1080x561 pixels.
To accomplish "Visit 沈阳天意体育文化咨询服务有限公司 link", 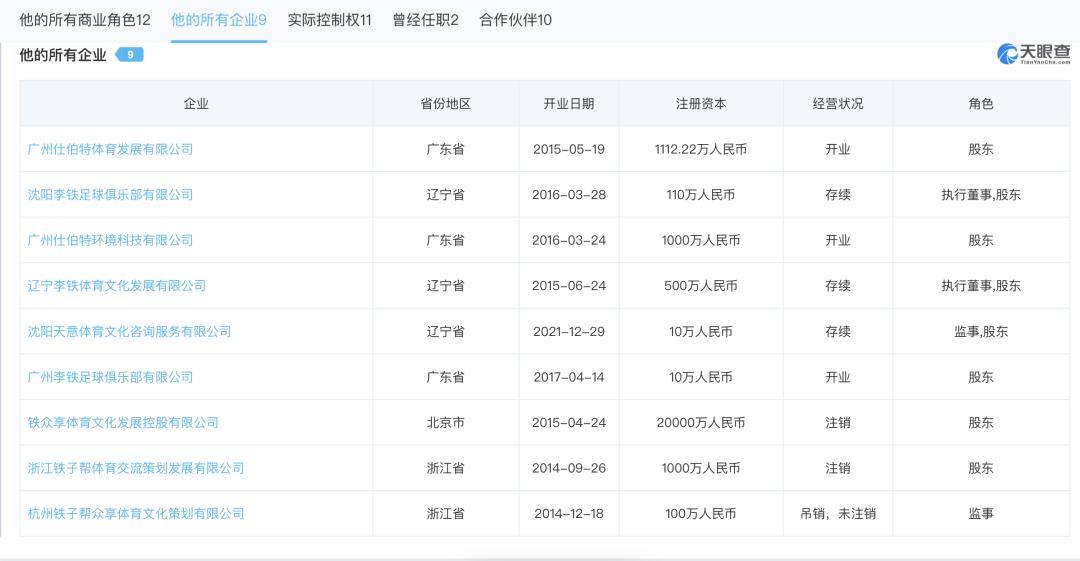I will (x=129, y=331).
